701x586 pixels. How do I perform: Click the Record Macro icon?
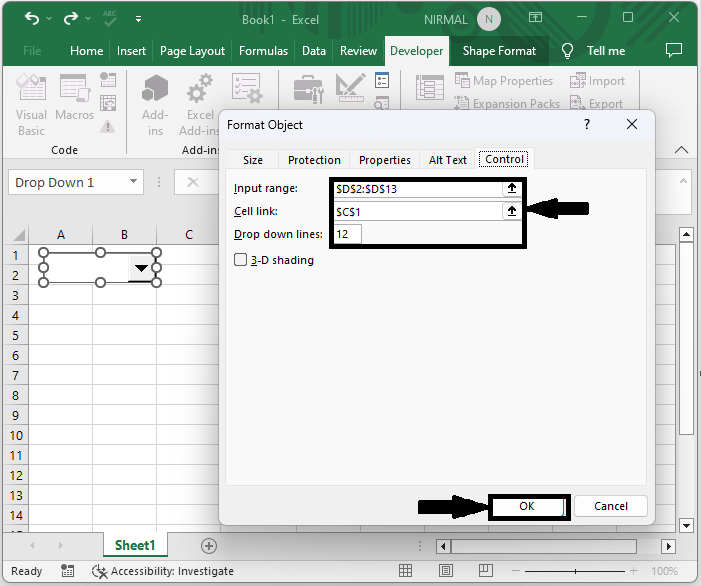(x=108, y=80)
